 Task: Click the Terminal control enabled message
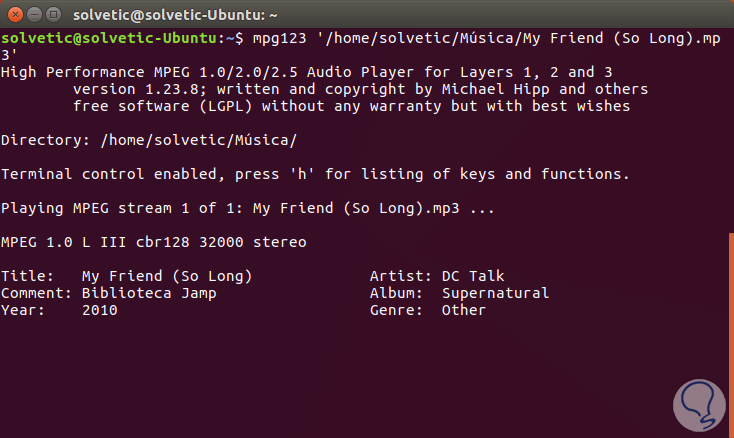pos(315,174)
